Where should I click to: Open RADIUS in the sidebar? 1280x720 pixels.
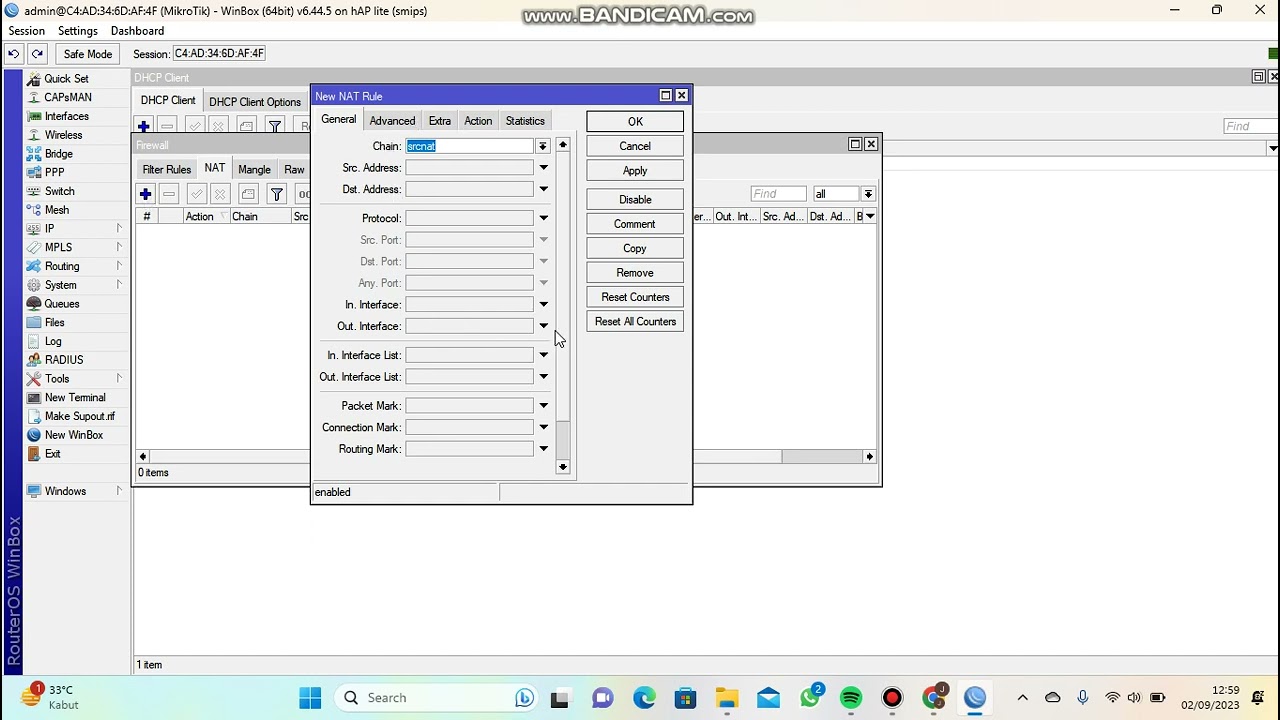pos(64,360)
